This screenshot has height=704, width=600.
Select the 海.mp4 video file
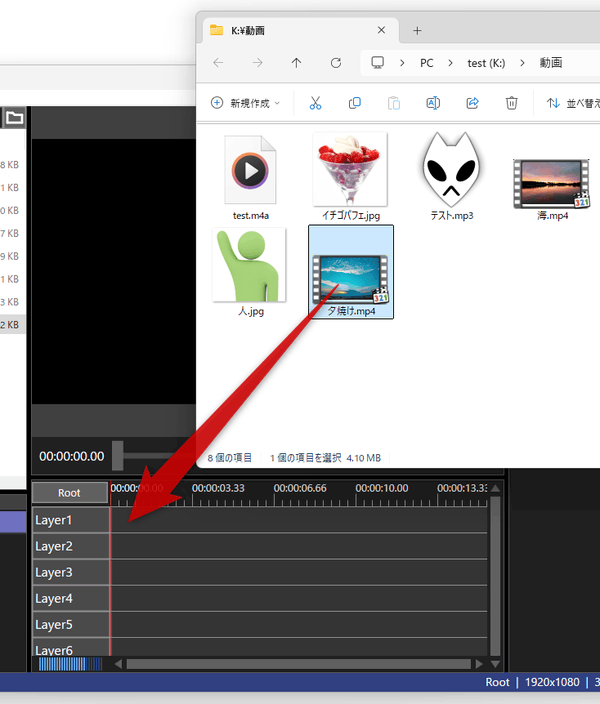[552, 189]
